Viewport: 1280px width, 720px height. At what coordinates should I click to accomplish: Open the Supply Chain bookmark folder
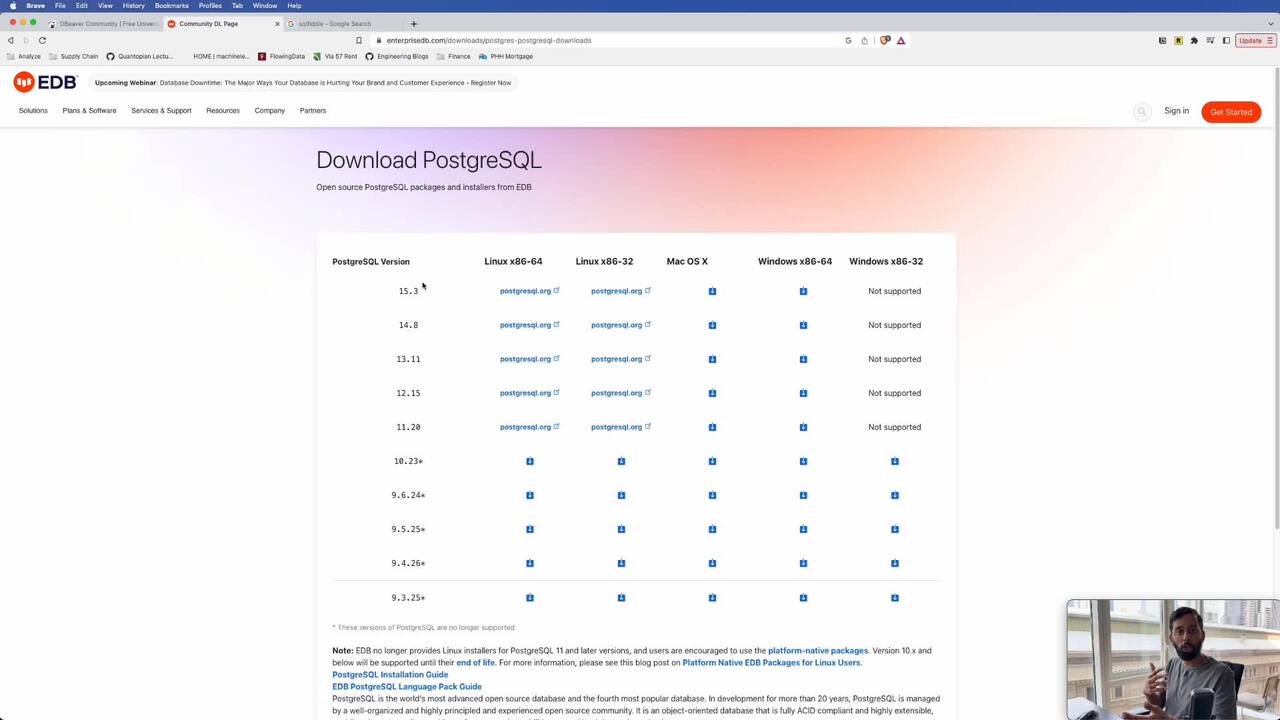coord(74,56)
